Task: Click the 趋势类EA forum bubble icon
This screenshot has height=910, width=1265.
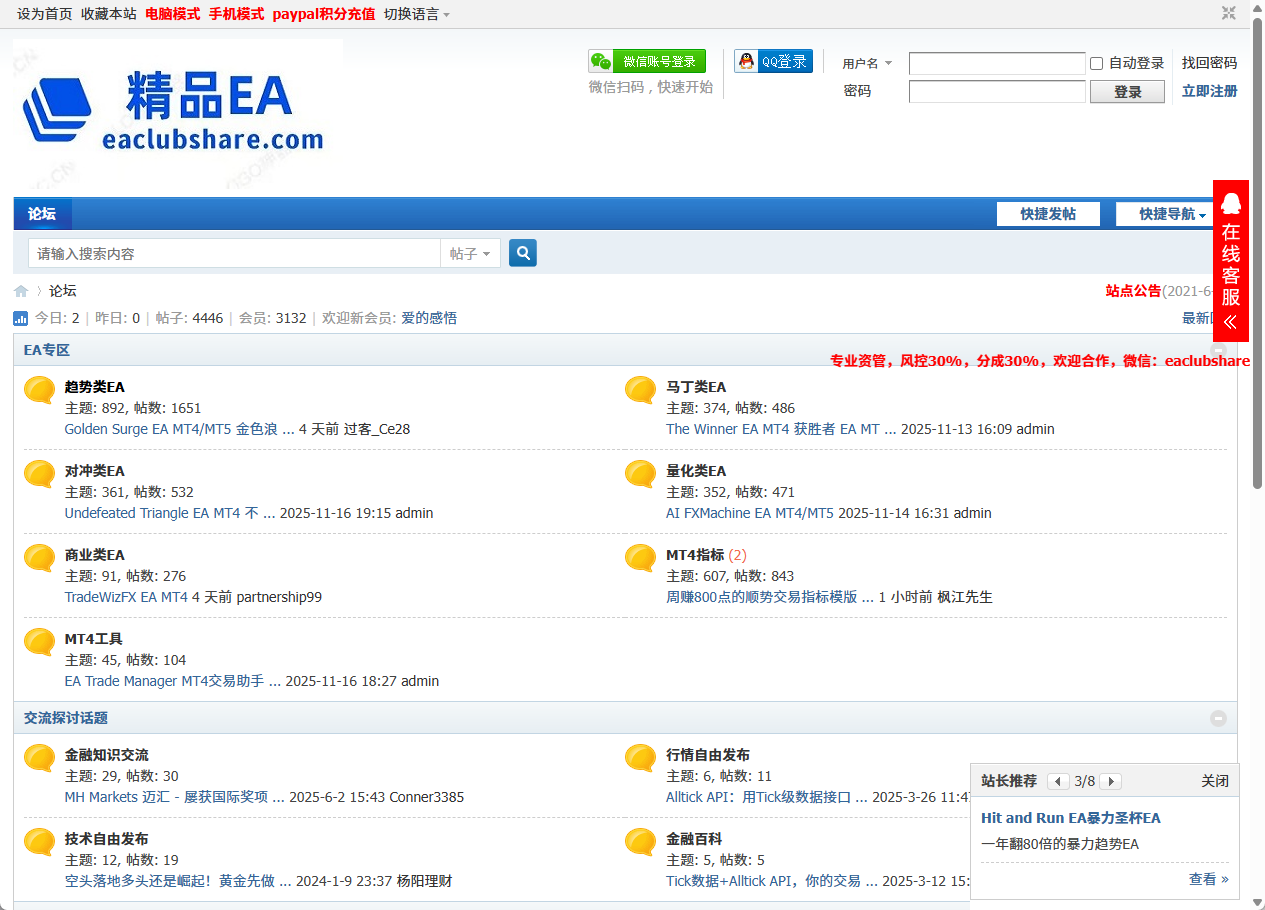Action: tap(40, 390)
